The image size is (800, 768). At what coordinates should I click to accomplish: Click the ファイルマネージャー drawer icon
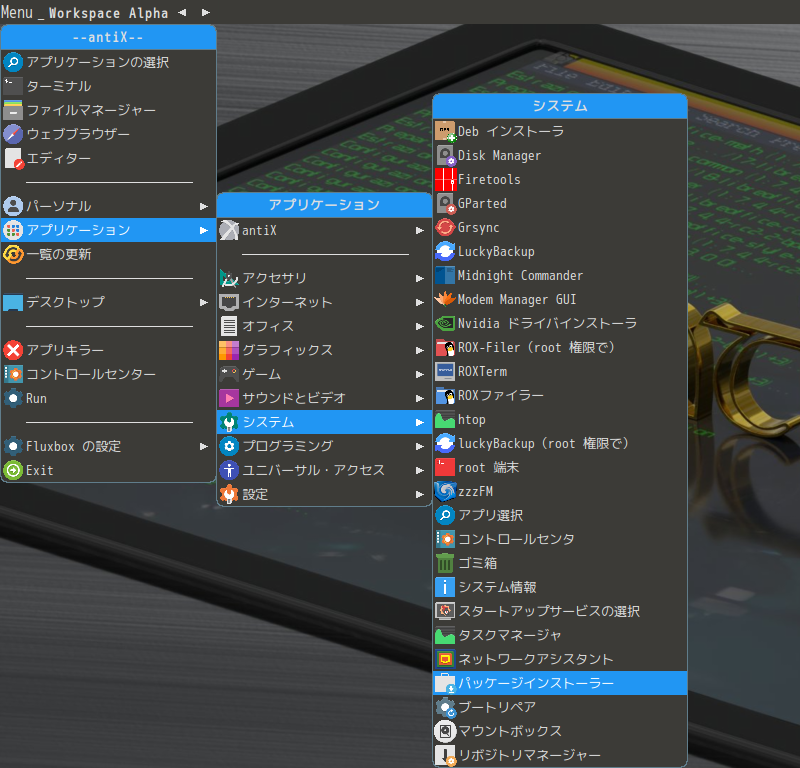(13, 110)
